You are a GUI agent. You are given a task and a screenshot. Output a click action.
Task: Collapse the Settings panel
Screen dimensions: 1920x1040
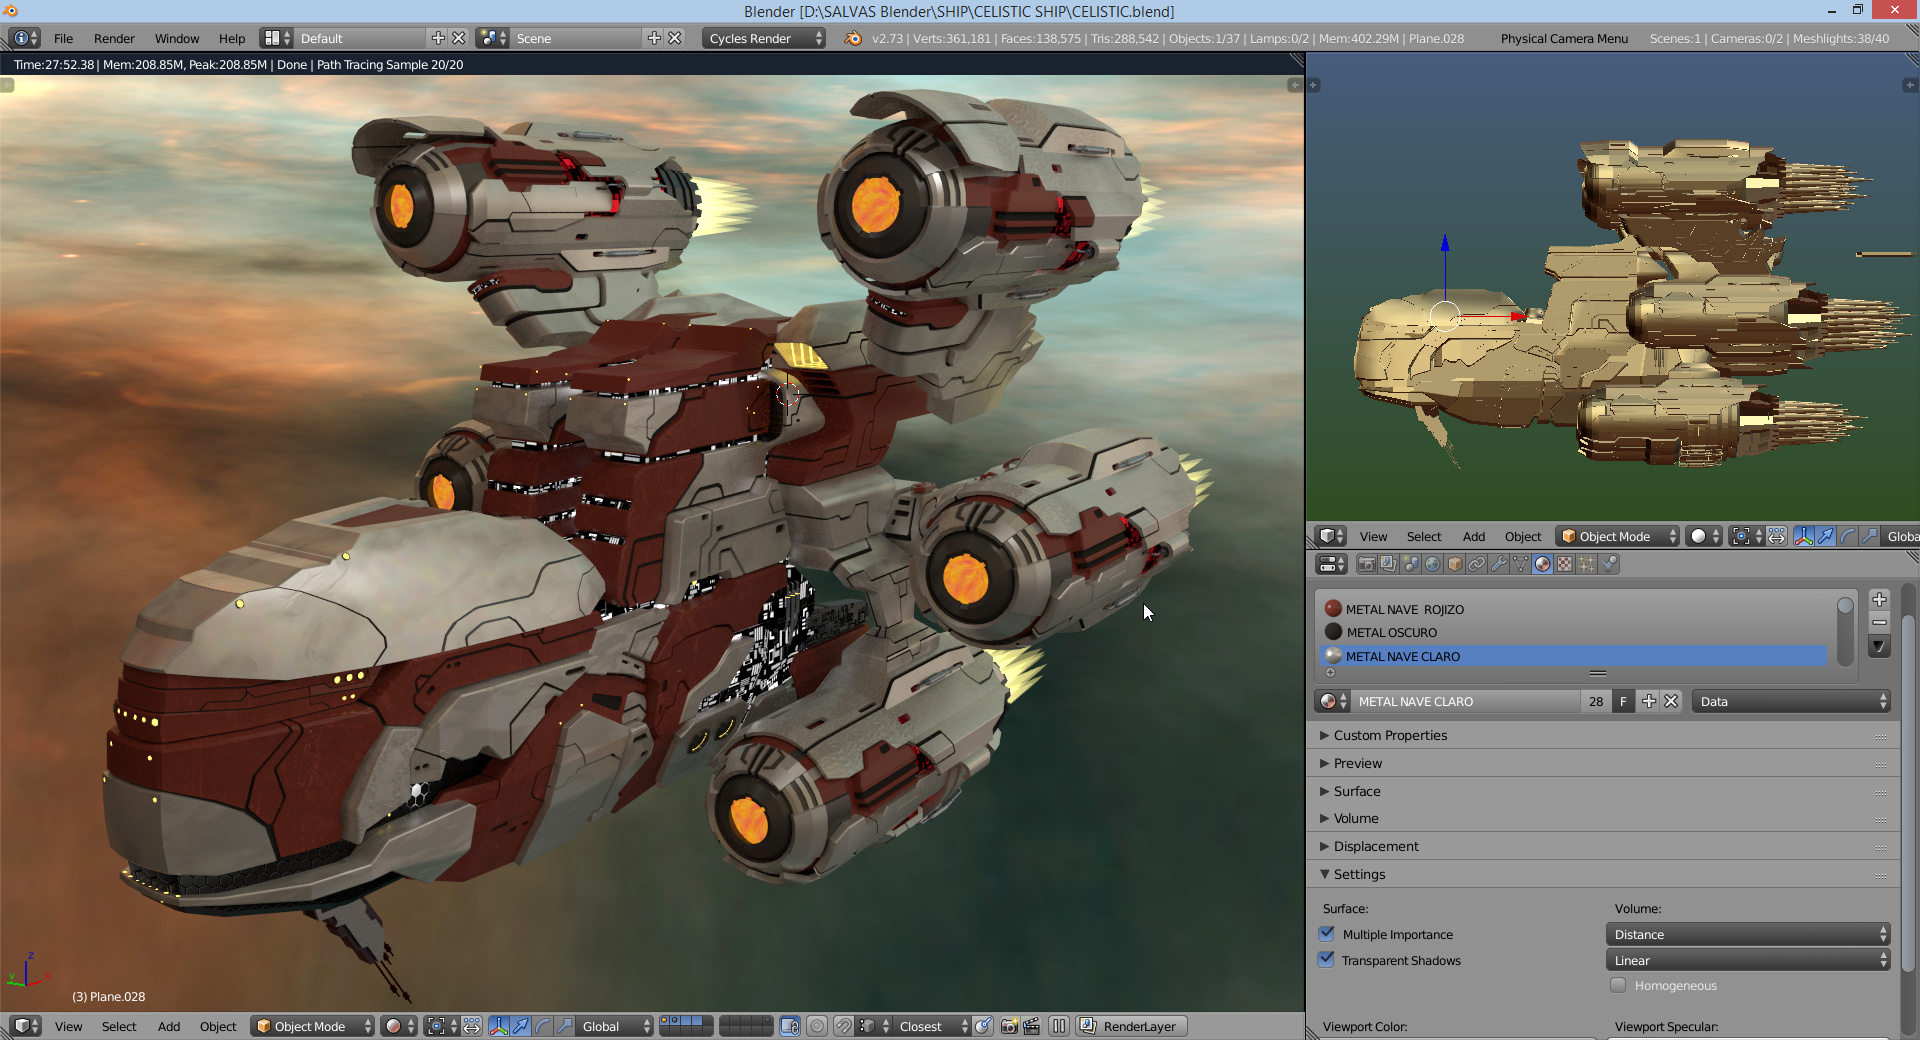tap(1359, 874)
